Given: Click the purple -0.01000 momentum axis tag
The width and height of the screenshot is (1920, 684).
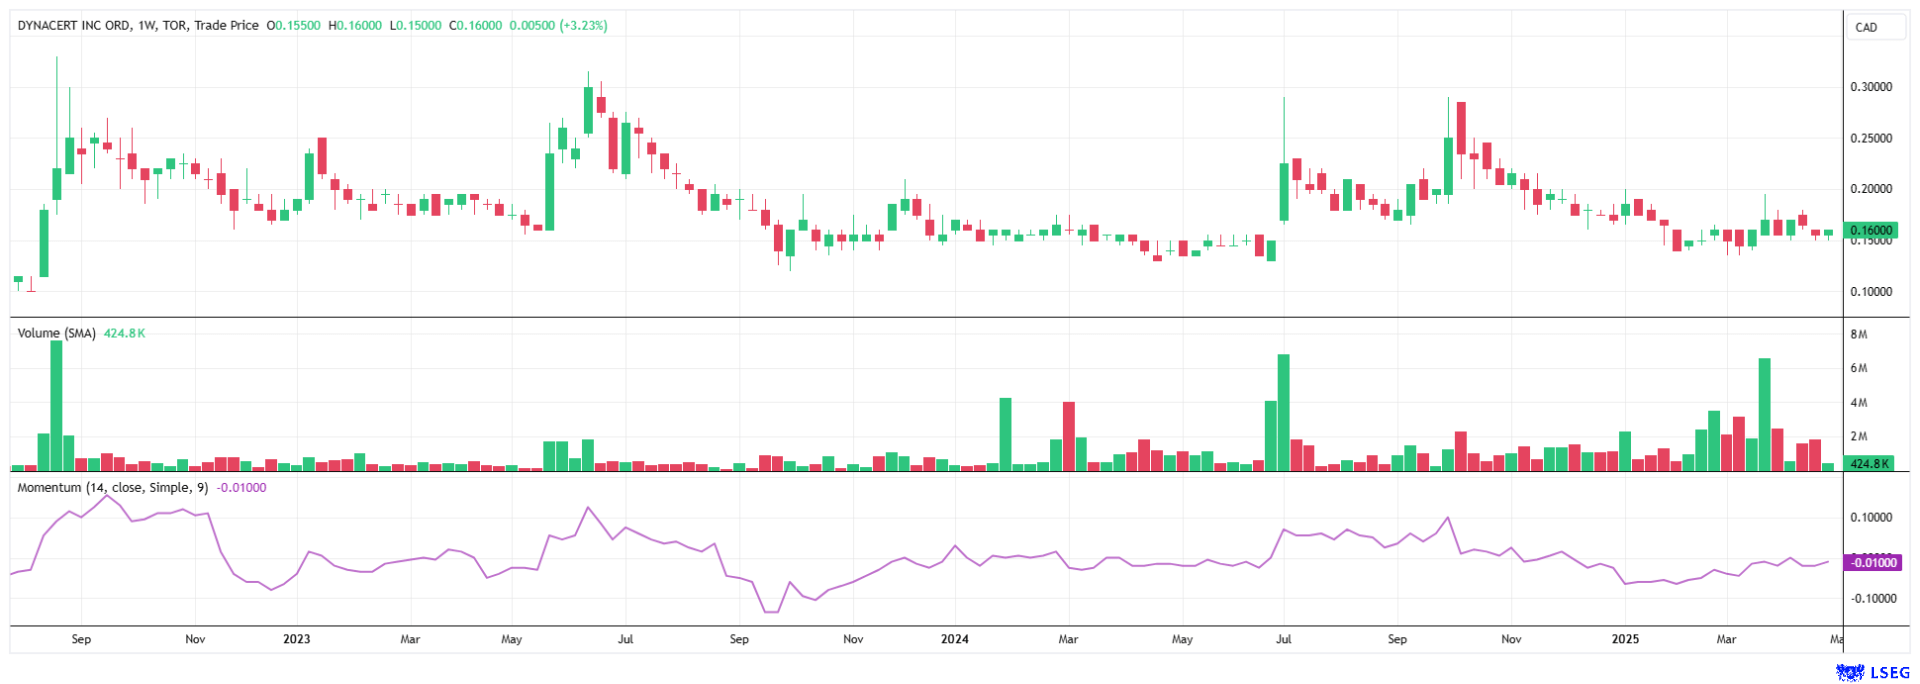Looking at the screenshot, I should (x=1872, y=563).
